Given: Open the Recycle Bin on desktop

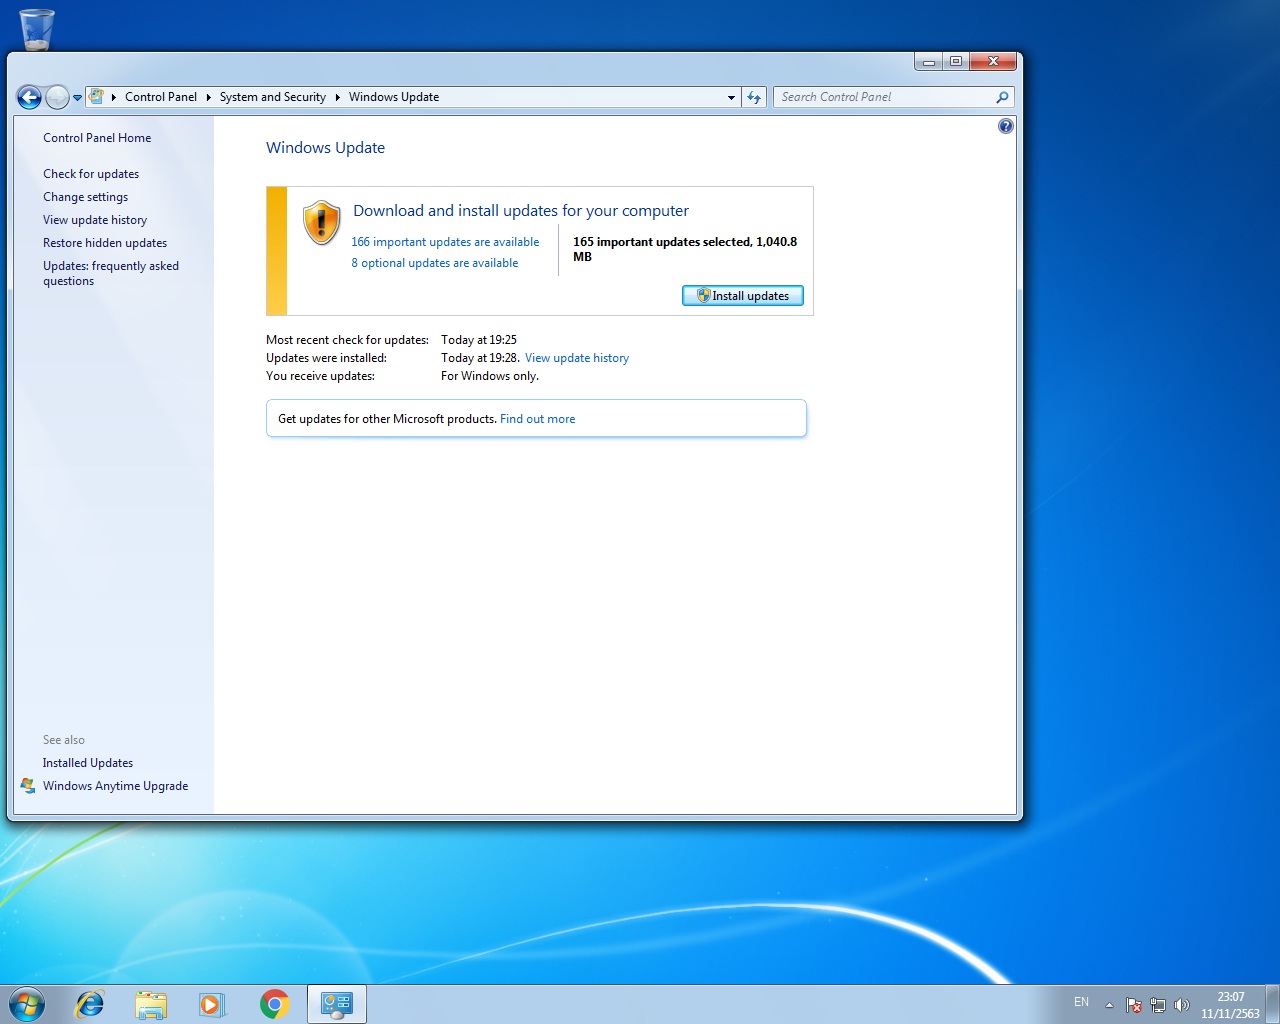Looking at the screenshot, I should pos(37,29).
